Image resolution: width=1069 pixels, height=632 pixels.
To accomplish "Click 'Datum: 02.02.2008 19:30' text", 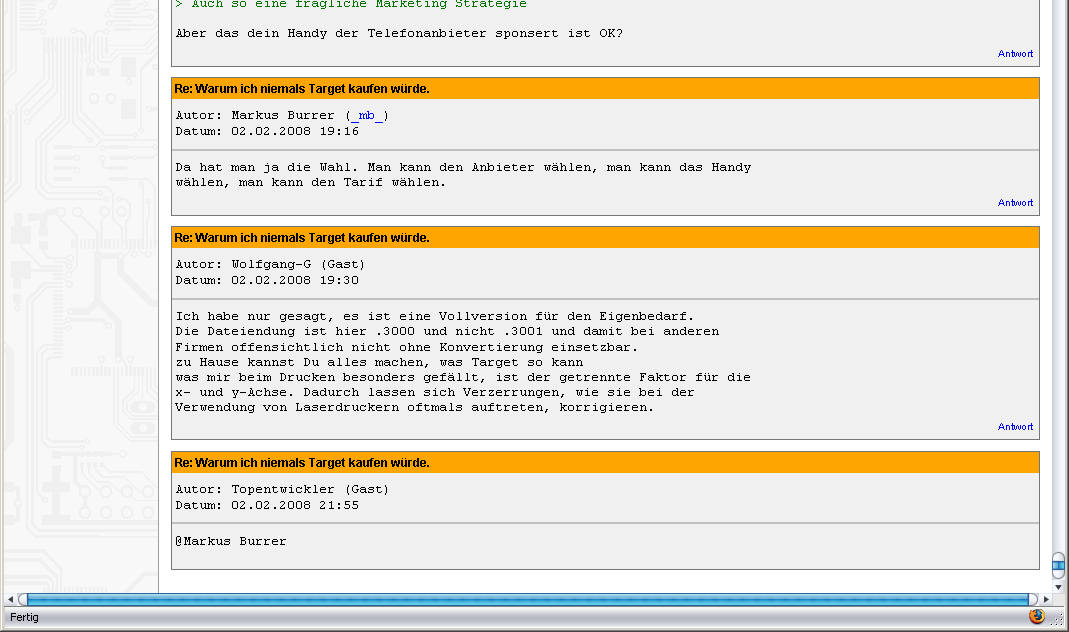I will coord(267,280).
